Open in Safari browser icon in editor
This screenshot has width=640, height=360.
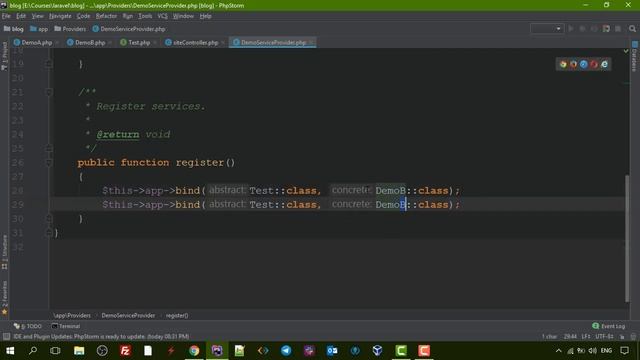584,64
